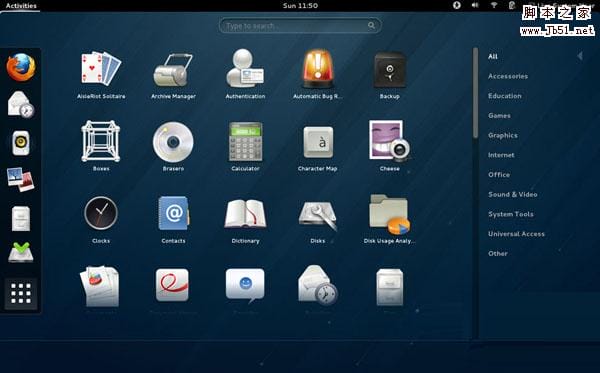Open file cabinet app in grid

coord(390,287)
